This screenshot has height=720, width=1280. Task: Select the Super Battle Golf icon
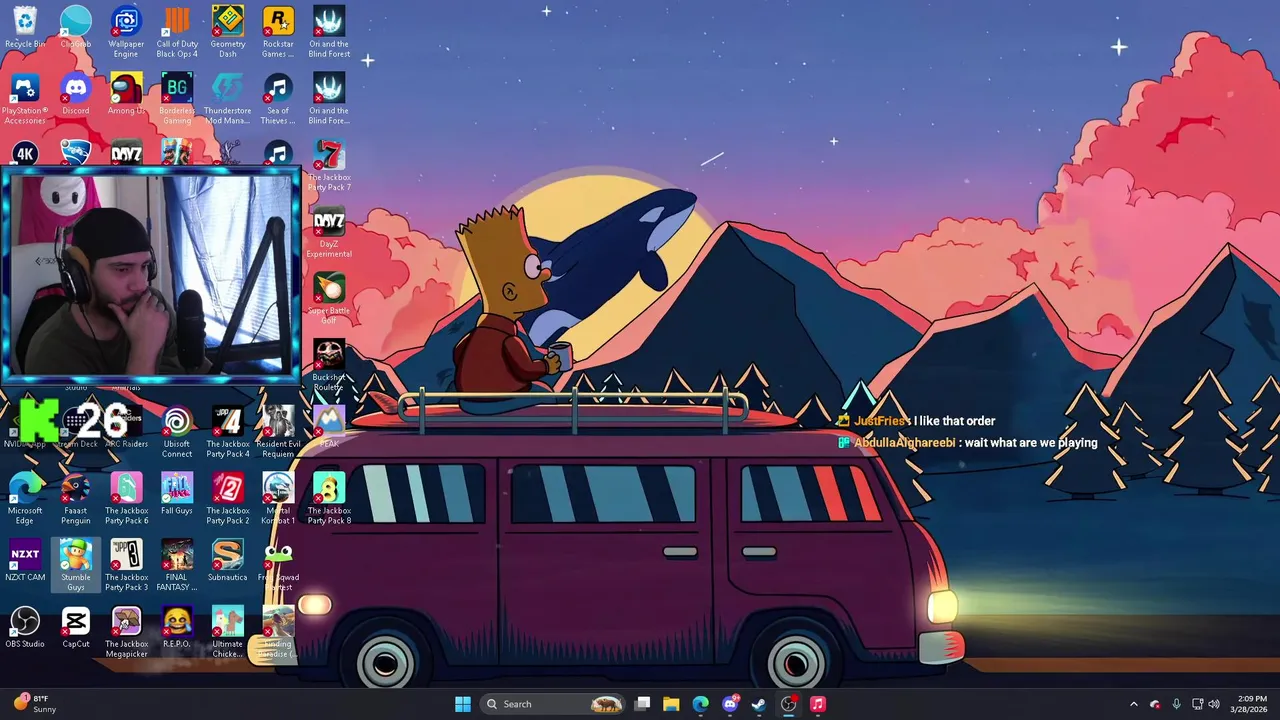pyautogui.click(x=329, y=299)
